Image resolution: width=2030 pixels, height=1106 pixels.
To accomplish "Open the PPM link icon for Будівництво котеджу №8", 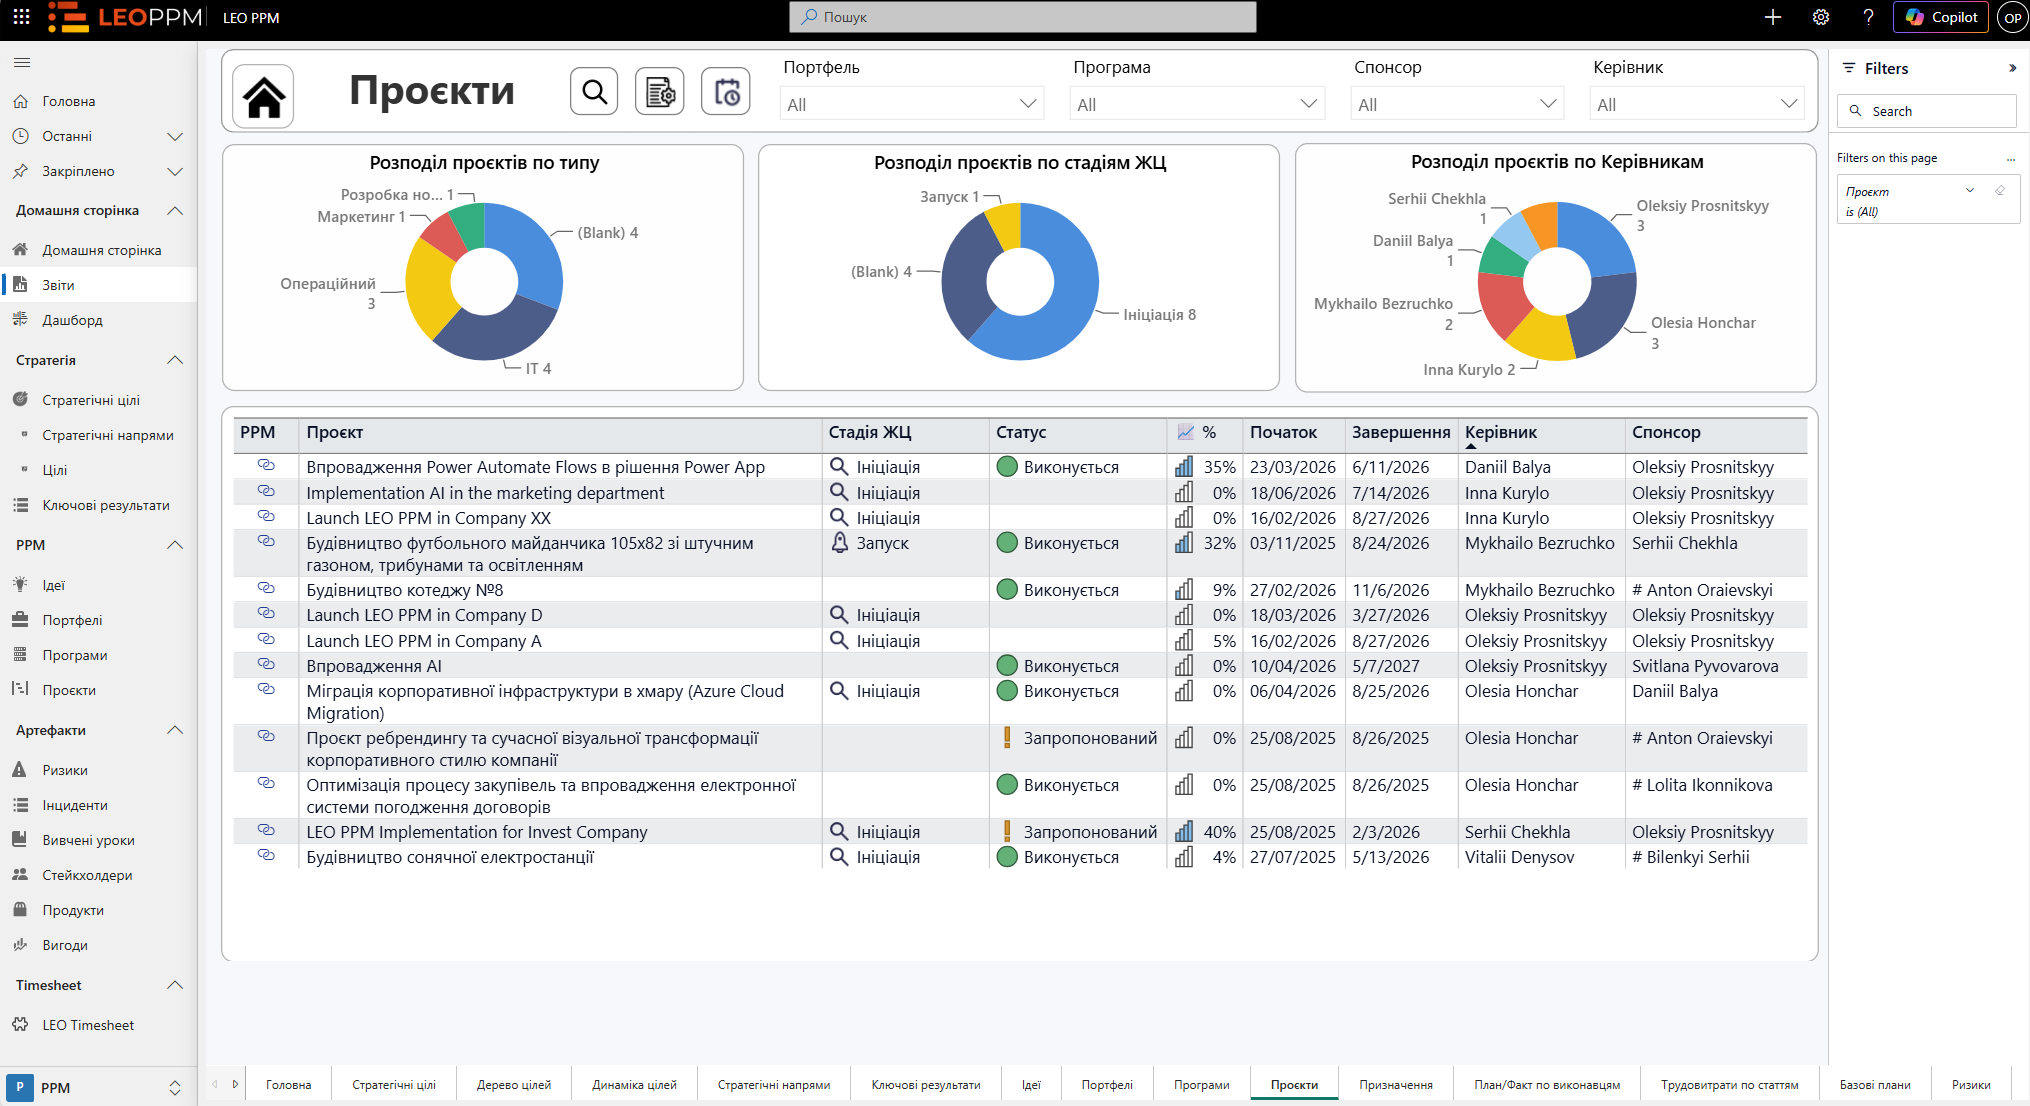I will pyautogui.click(x=266, y=588).
